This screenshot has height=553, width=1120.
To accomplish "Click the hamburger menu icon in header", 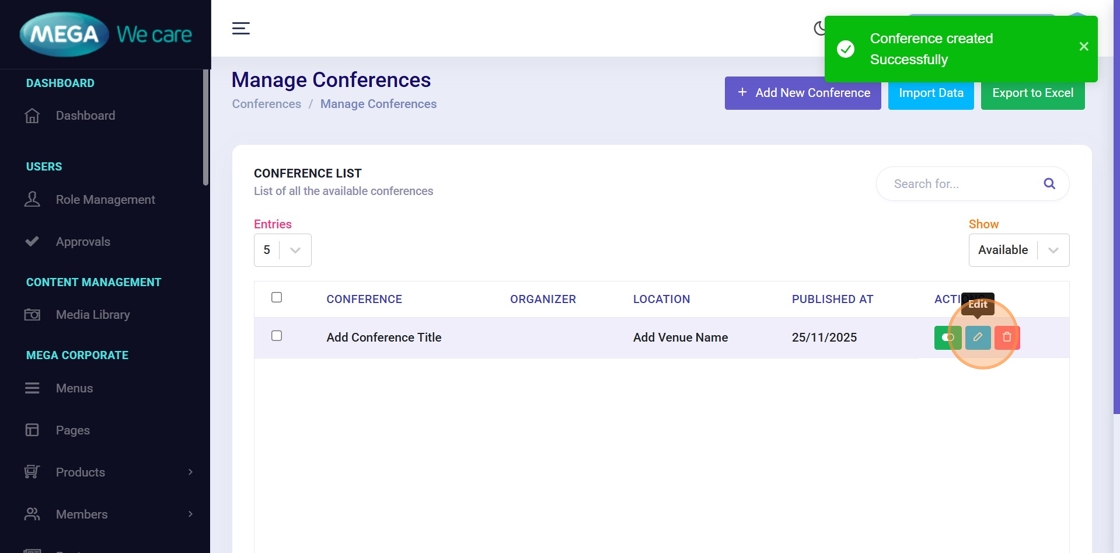I will click(x=241, y=28).
